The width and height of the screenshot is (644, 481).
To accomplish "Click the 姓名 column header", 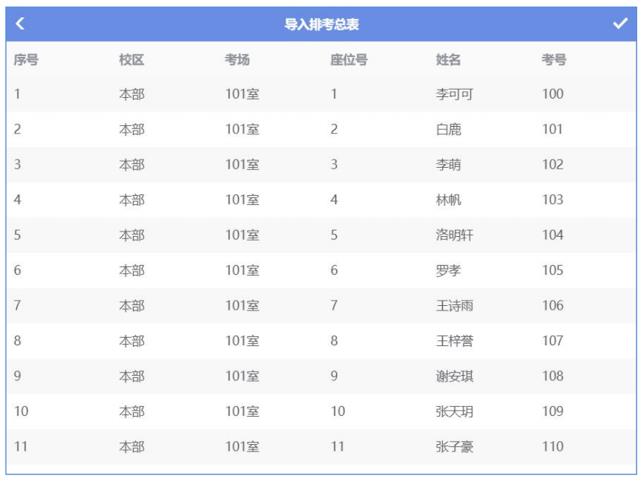I will pyautogui.click(x=448, y=60).
